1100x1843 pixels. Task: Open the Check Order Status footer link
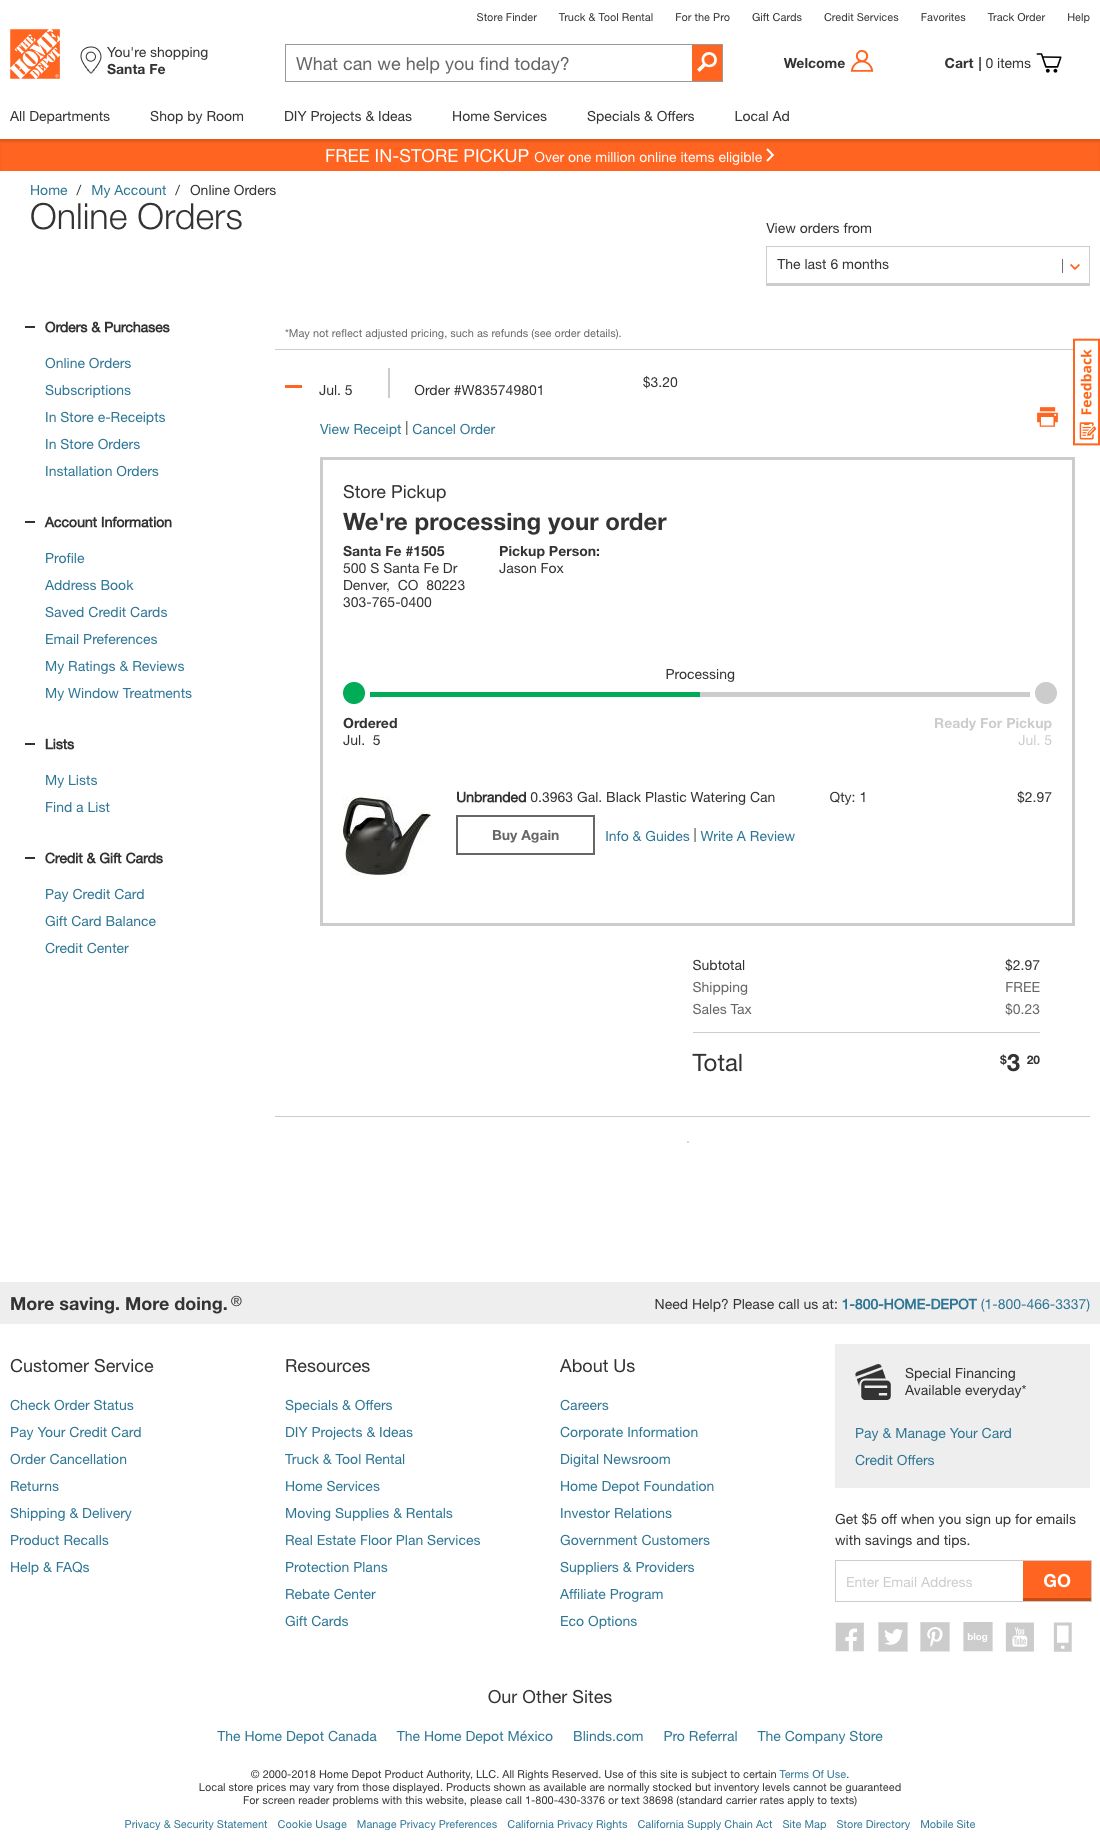(72, 1405)
